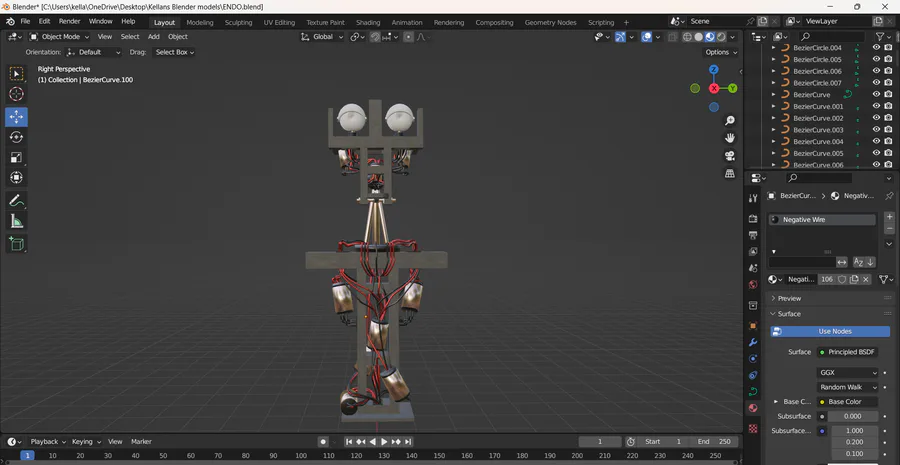Screen dimensions: 900x465
Task: Open the Object Mode dropdown
Action: 59,37
